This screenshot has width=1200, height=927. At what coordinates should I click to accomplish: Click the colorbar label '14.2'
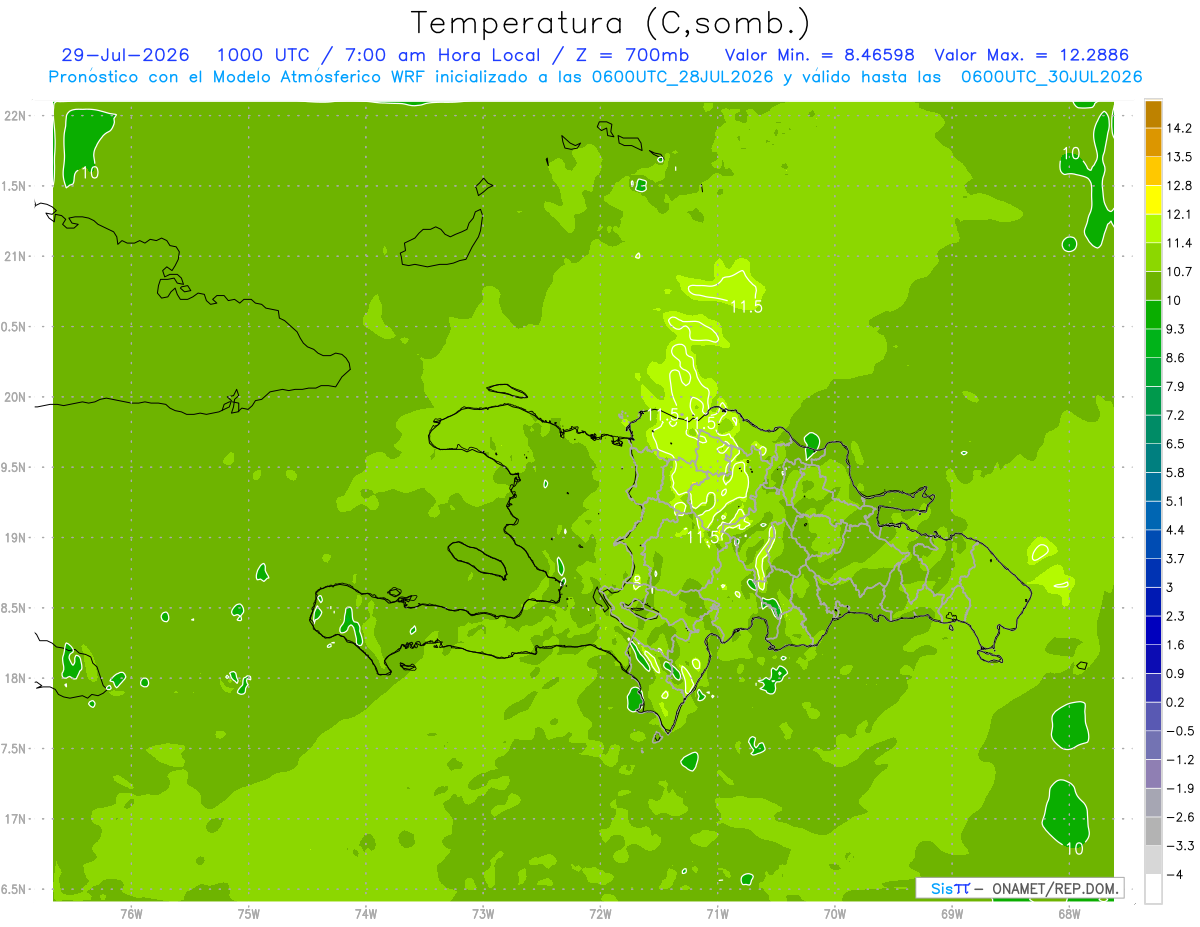[1179, 128]
